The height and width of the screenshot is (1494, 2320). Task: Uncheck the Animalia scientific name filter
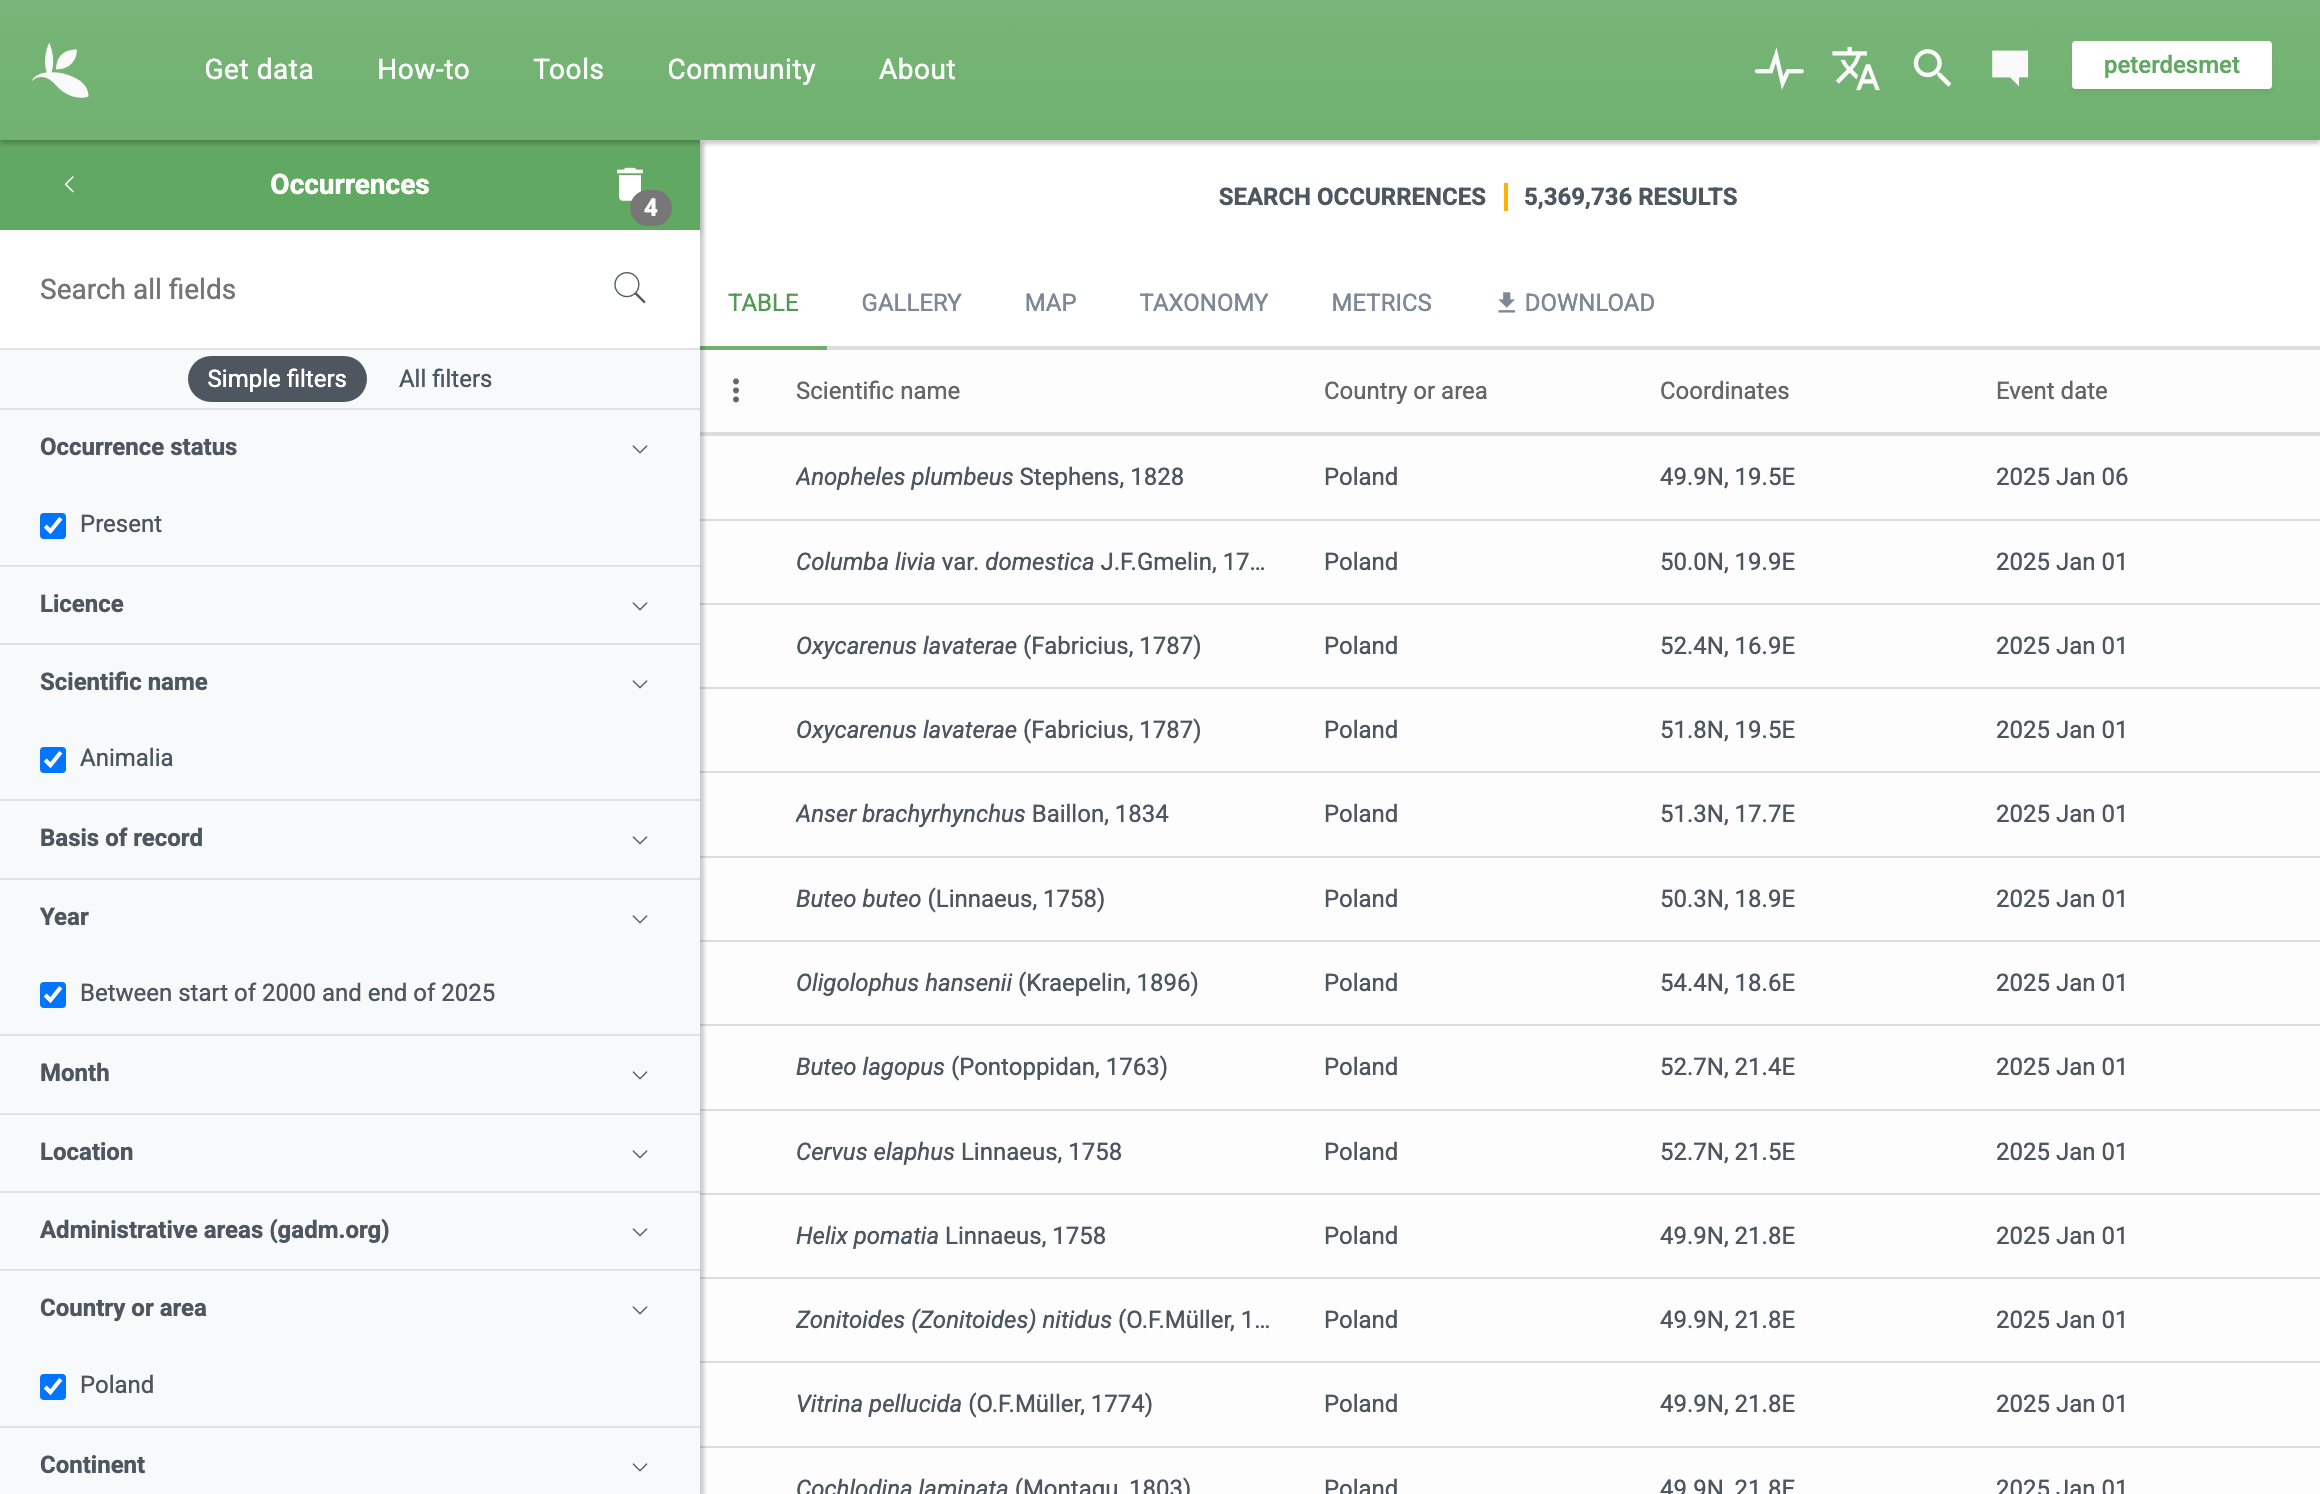coord(53,759)
